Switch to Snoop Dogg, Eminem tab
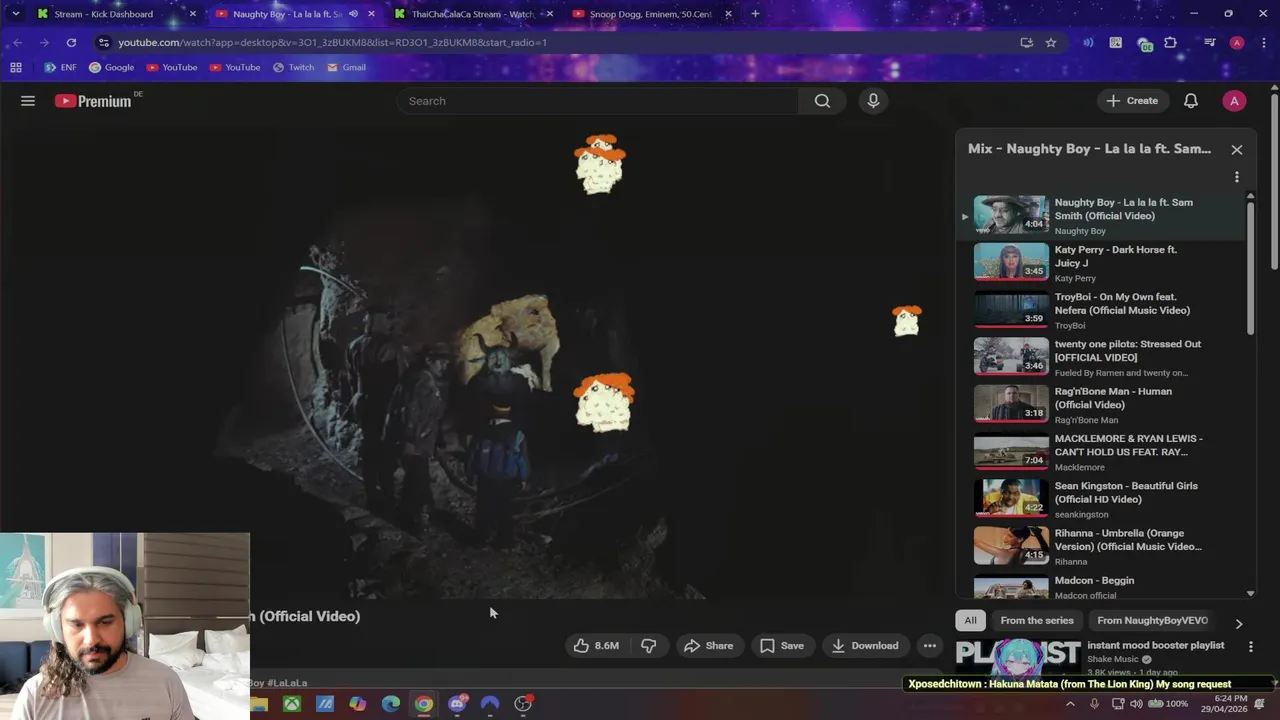This screenshot has width=1280, height=720. [651, 14]
